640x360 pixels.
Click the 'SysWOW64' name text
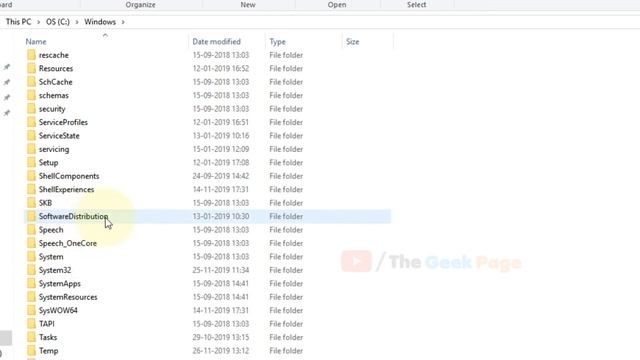(58, 311)
